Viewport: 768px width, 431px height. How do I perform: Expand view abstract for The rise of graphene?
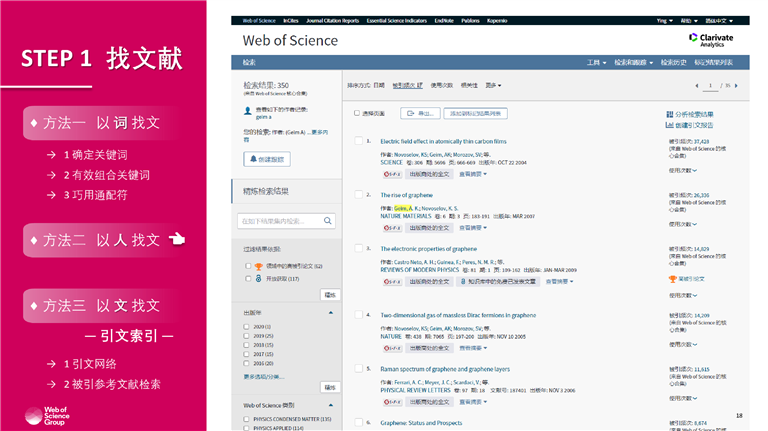pos(473,228)
